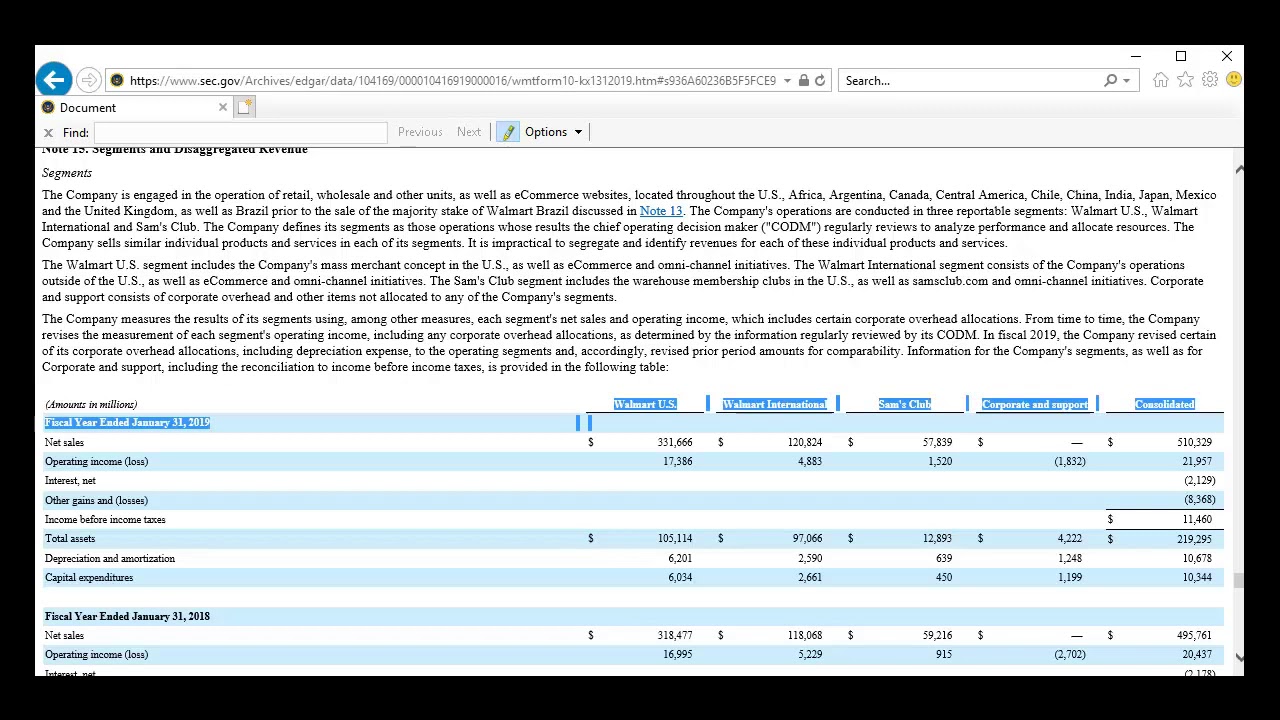Screen dimensions: 1280x720
Task: Click the scrollbar up arrow
Action: (x=1239, y=170)
